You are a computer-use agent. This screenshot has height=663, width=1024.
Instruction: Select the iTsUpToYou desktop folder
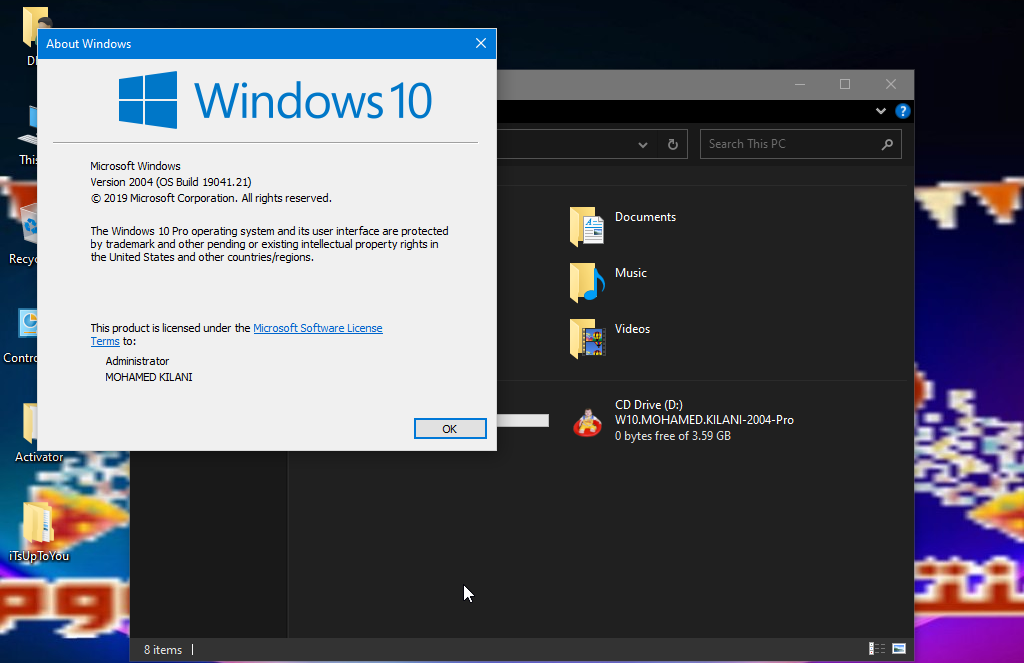(x=39, y=532)
